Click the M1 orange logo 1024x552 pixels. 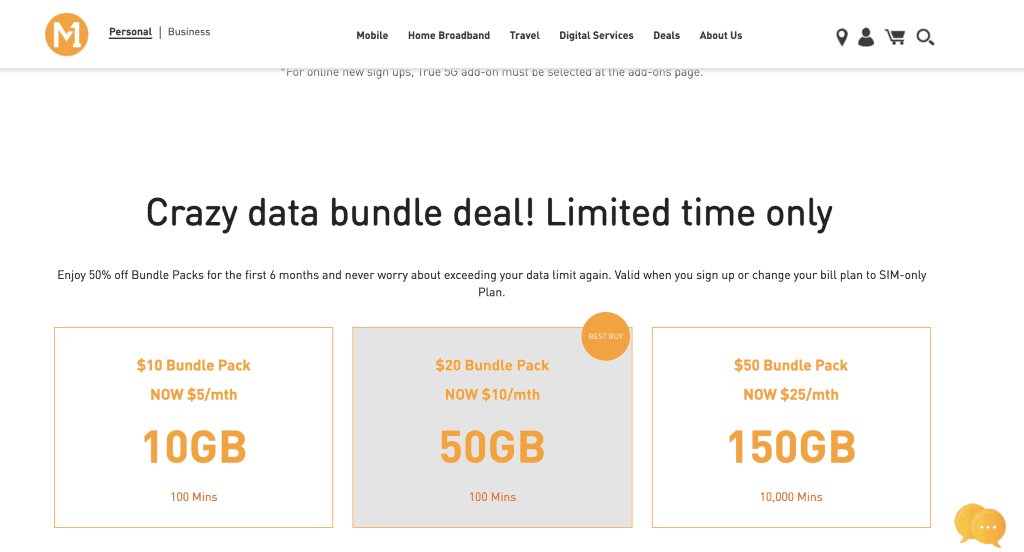67,35
